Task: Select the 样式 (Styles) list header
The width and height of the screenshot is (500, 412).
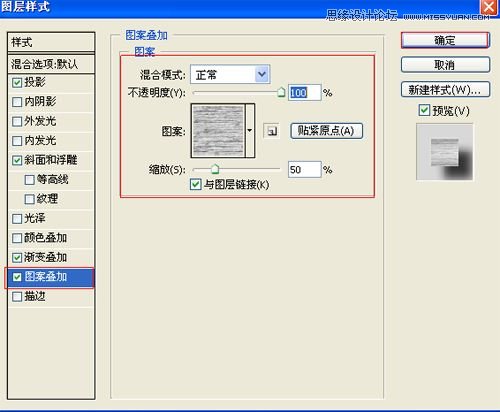Action: pyautogui.click(x=51, y=42)
